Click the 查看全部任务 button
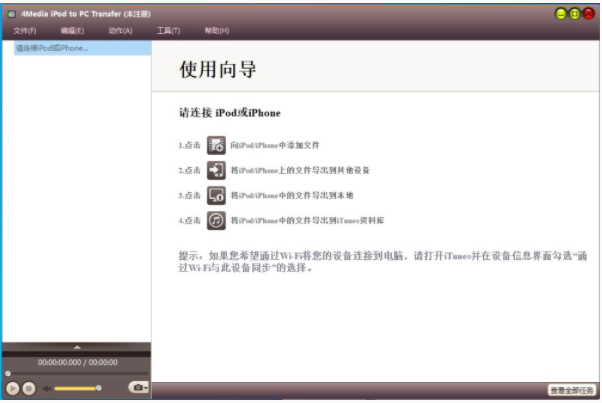The height and width of the screenshot is (403, 602). (572, 390)
